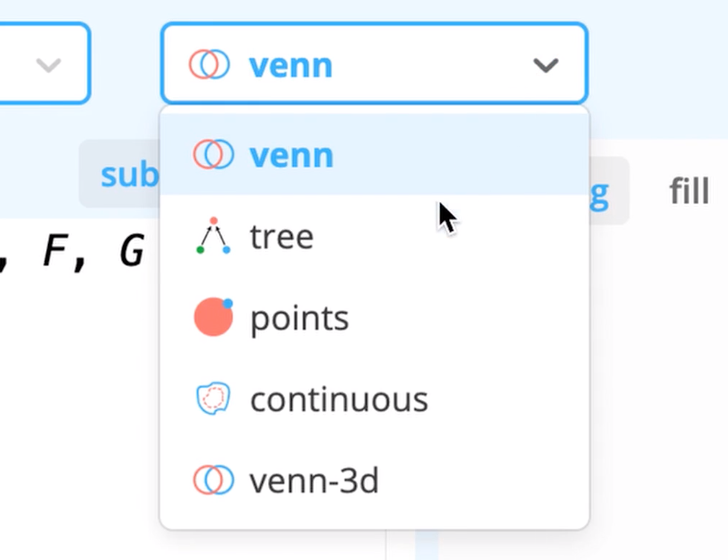Click the tree node icon
This screenshot has height=560, width=728.
pyautogui.click(x=213, y=236)
